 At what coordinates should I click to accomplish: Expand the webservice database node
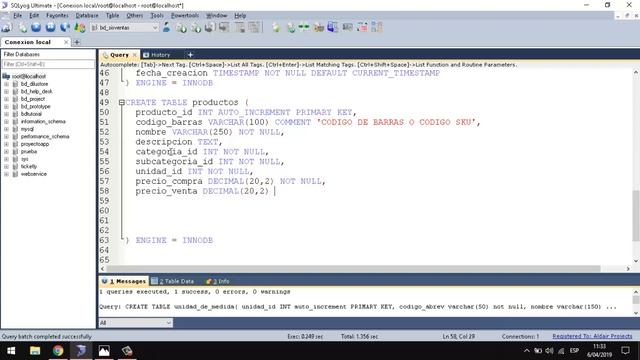click(x=6, y=174)
